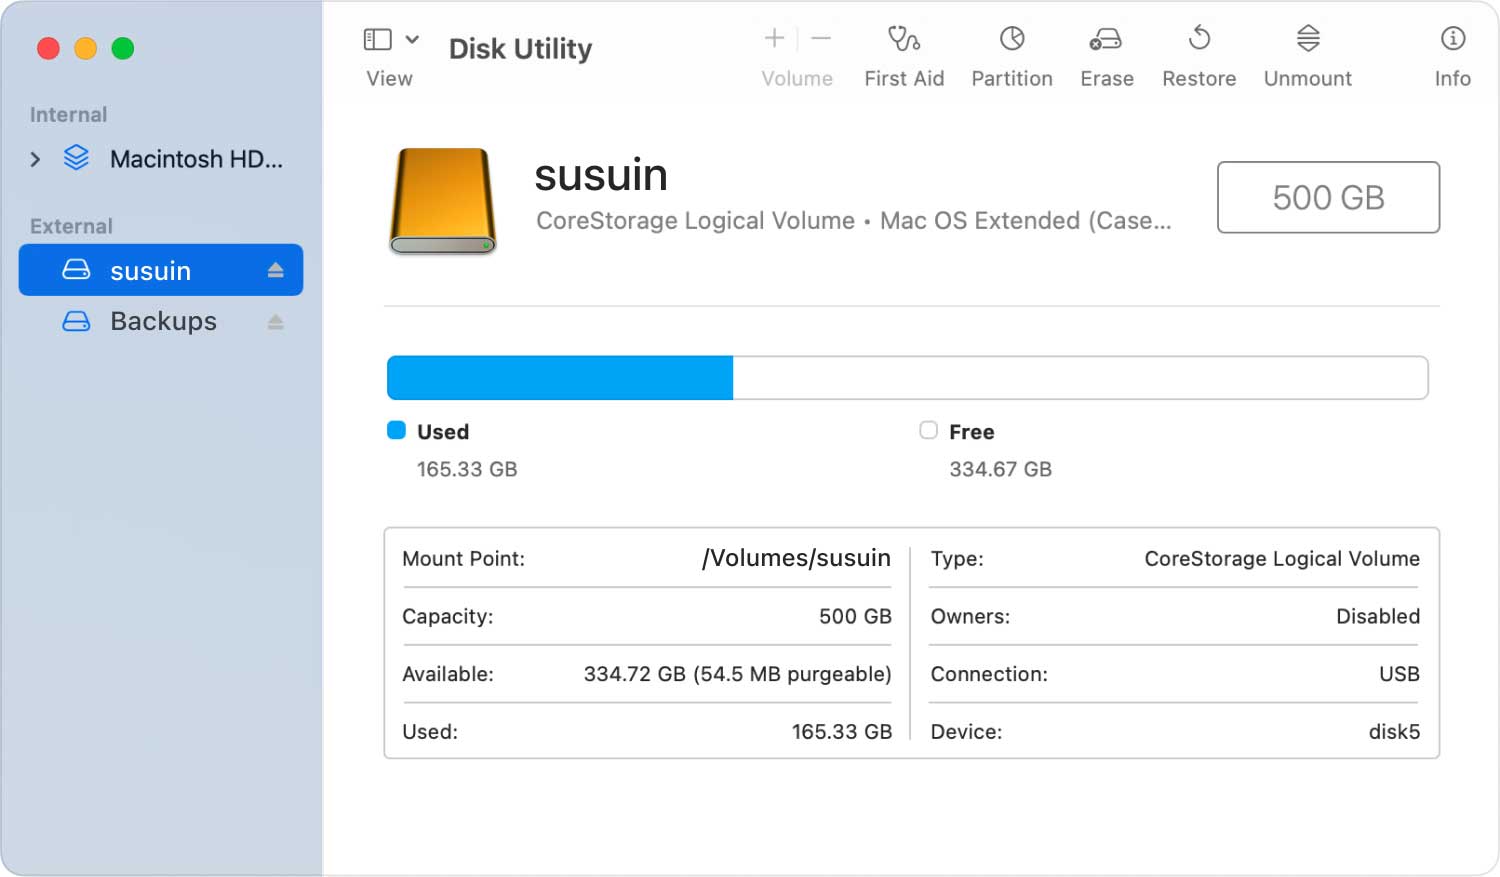
Task: Click the Type CoreStorage Logical Volume value
Action: click(1282, 559)
